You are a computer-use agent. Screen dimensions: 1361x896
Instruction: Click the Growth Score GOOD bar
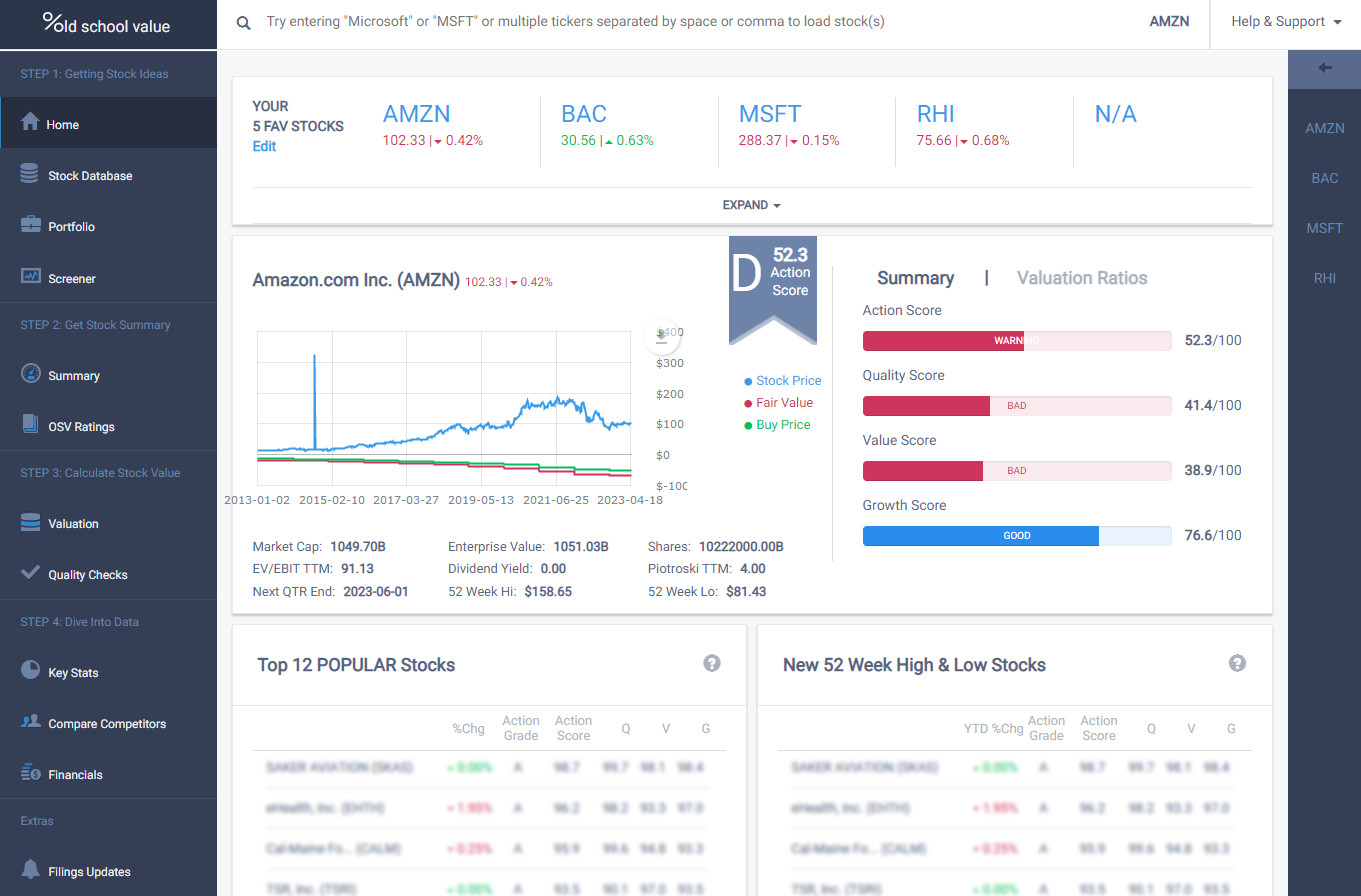click(1017, 536)
